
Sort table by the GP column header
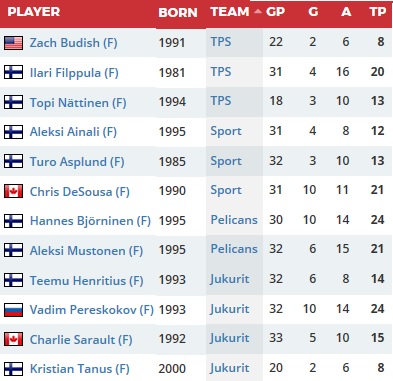pyautogui.click(x=275, y=12)
